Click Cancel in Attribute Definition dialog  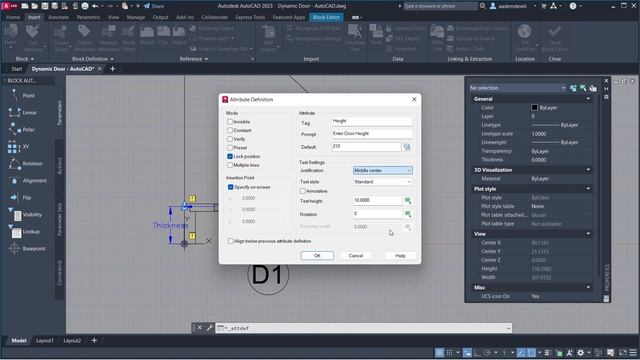click(x=356, y=256)
